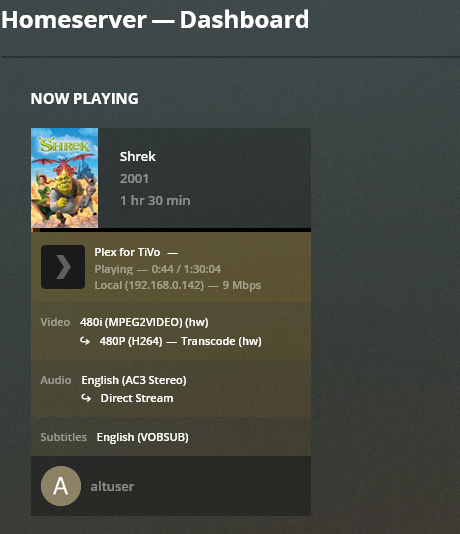
Task: Click the English (AC3 Stereo) audio text
Action: point(134,380)
